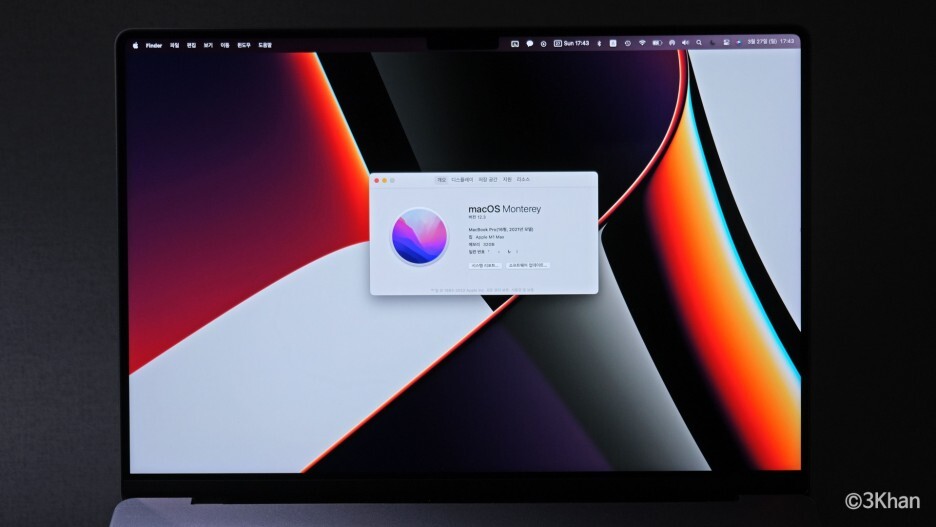Image resolution: width=936 pixels, height=527 pixels.
Task: Open the 보기 (View) menu
Action: click(208, 45)
